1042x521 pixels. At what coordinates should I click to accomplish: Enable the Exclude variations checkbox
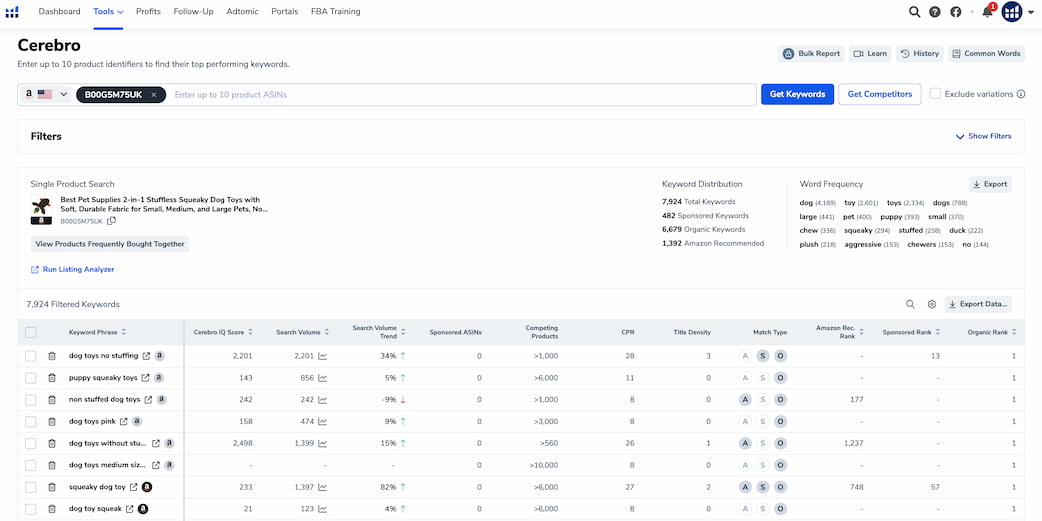935,94
